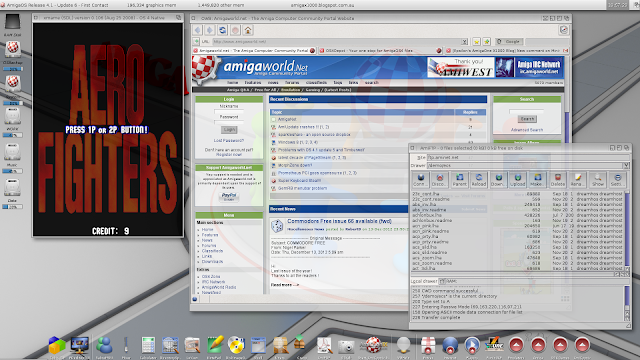Click the AmiFTP Site field

(528, 157)
